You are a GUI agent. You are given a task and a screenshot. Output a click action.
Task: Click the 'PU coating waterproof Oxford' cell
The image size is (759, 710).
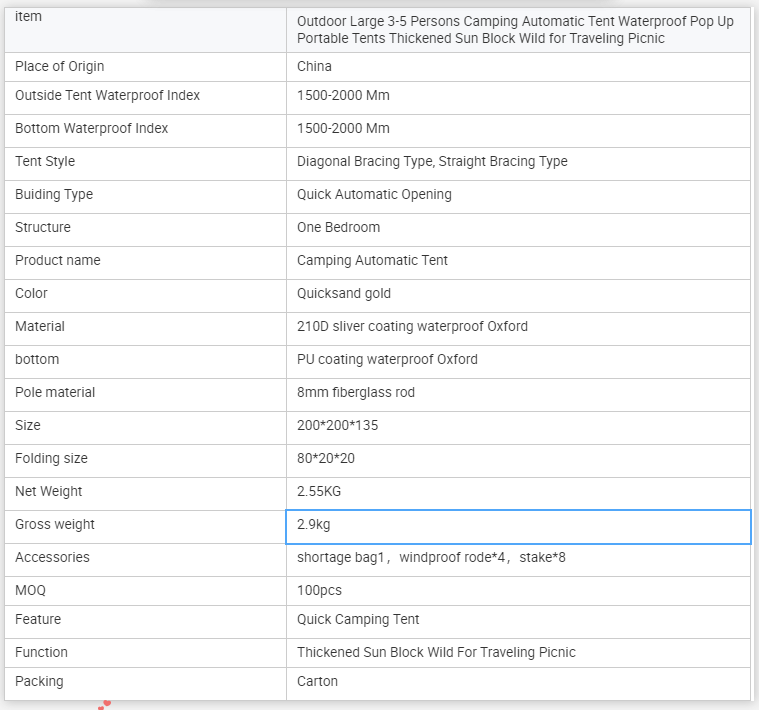click(x=387, y=360)
